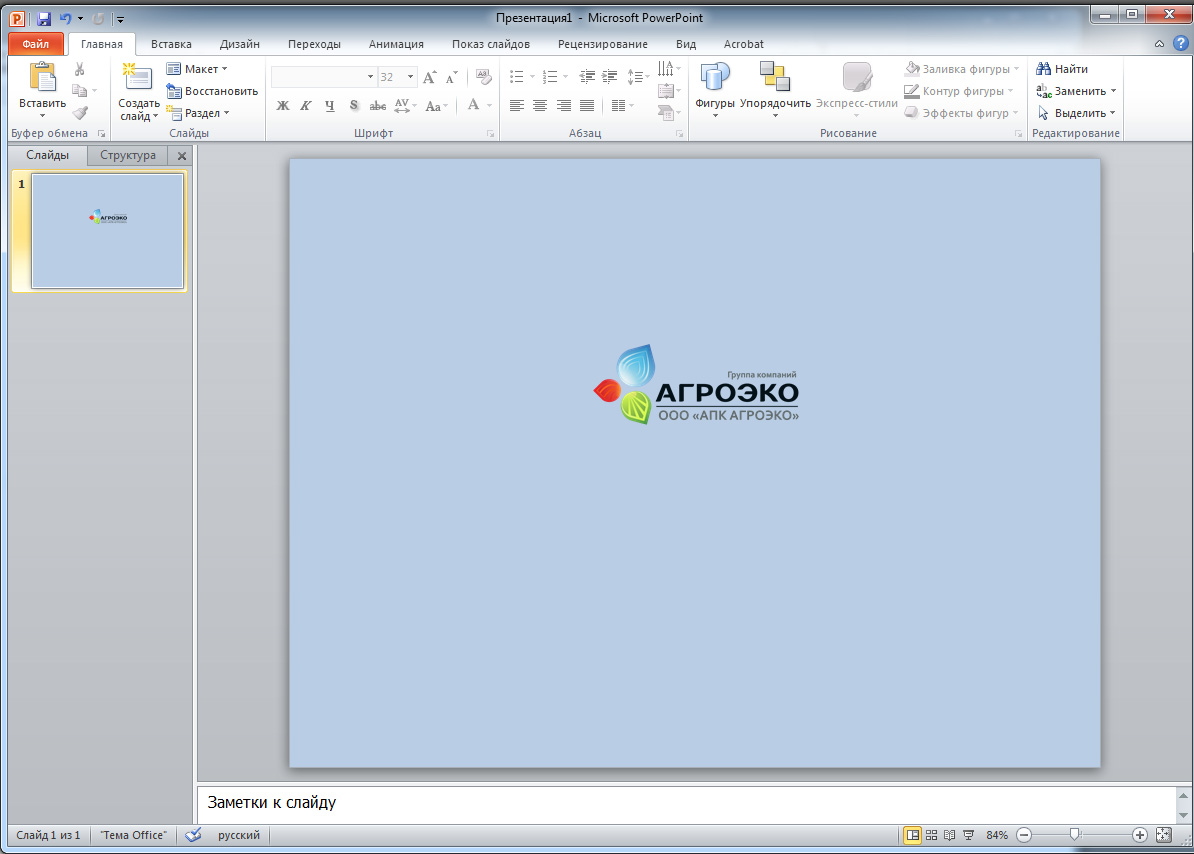The height and width of the screenshot is (854, 1194).
Task: Open the Файл (File) tab
Action: tap(35, 44)
